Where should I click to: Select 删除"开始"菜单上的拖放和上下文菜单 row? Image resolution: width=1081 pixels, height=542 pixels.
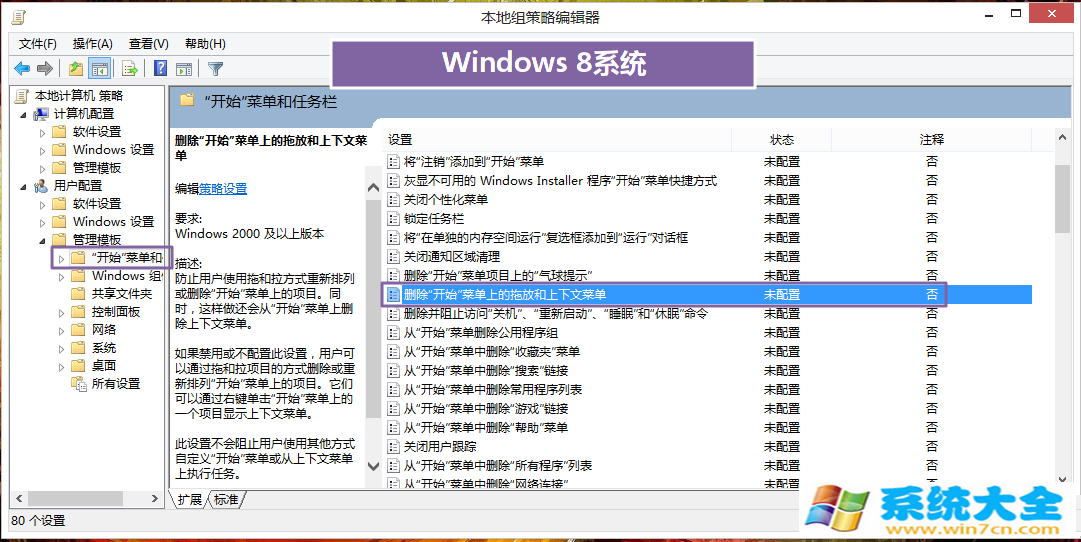pyautogui.click(x=707, y=294)
